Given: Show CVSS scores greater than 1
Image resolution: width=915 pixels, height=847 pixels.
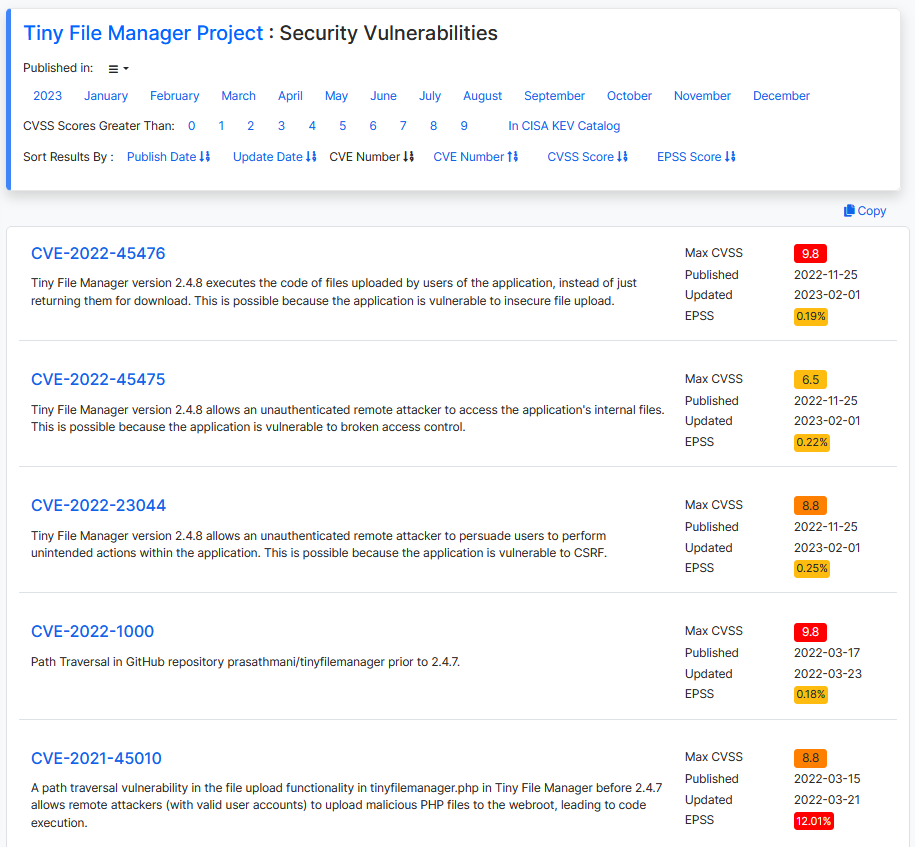Looking at the screenshot, I should (221, 126).
